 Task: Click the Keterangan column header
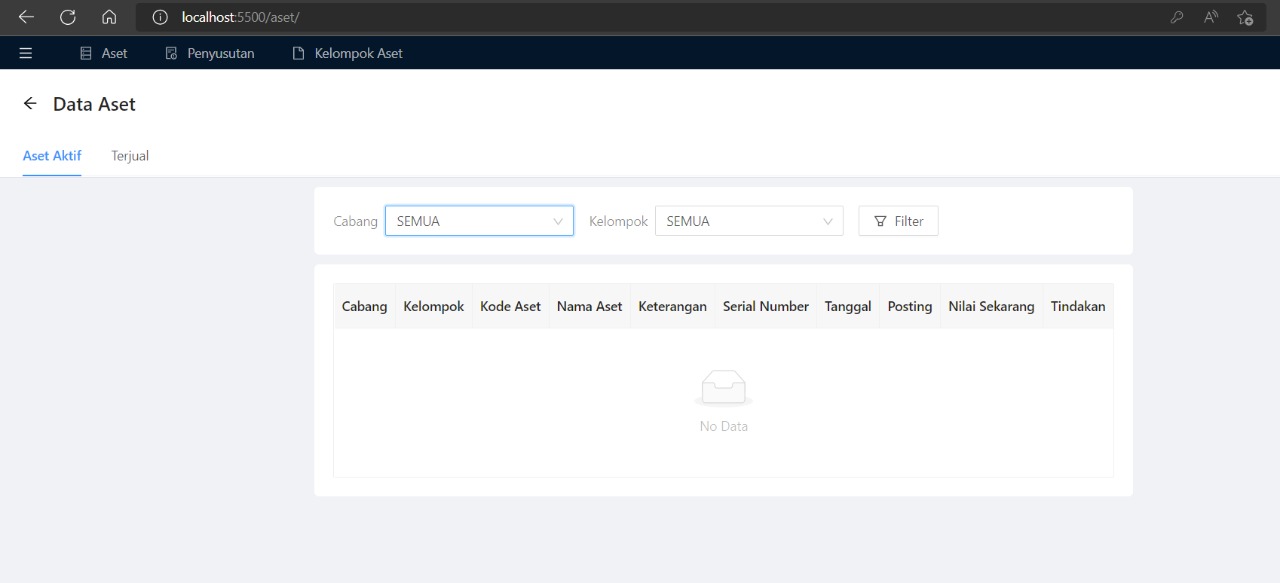point(673,306)
